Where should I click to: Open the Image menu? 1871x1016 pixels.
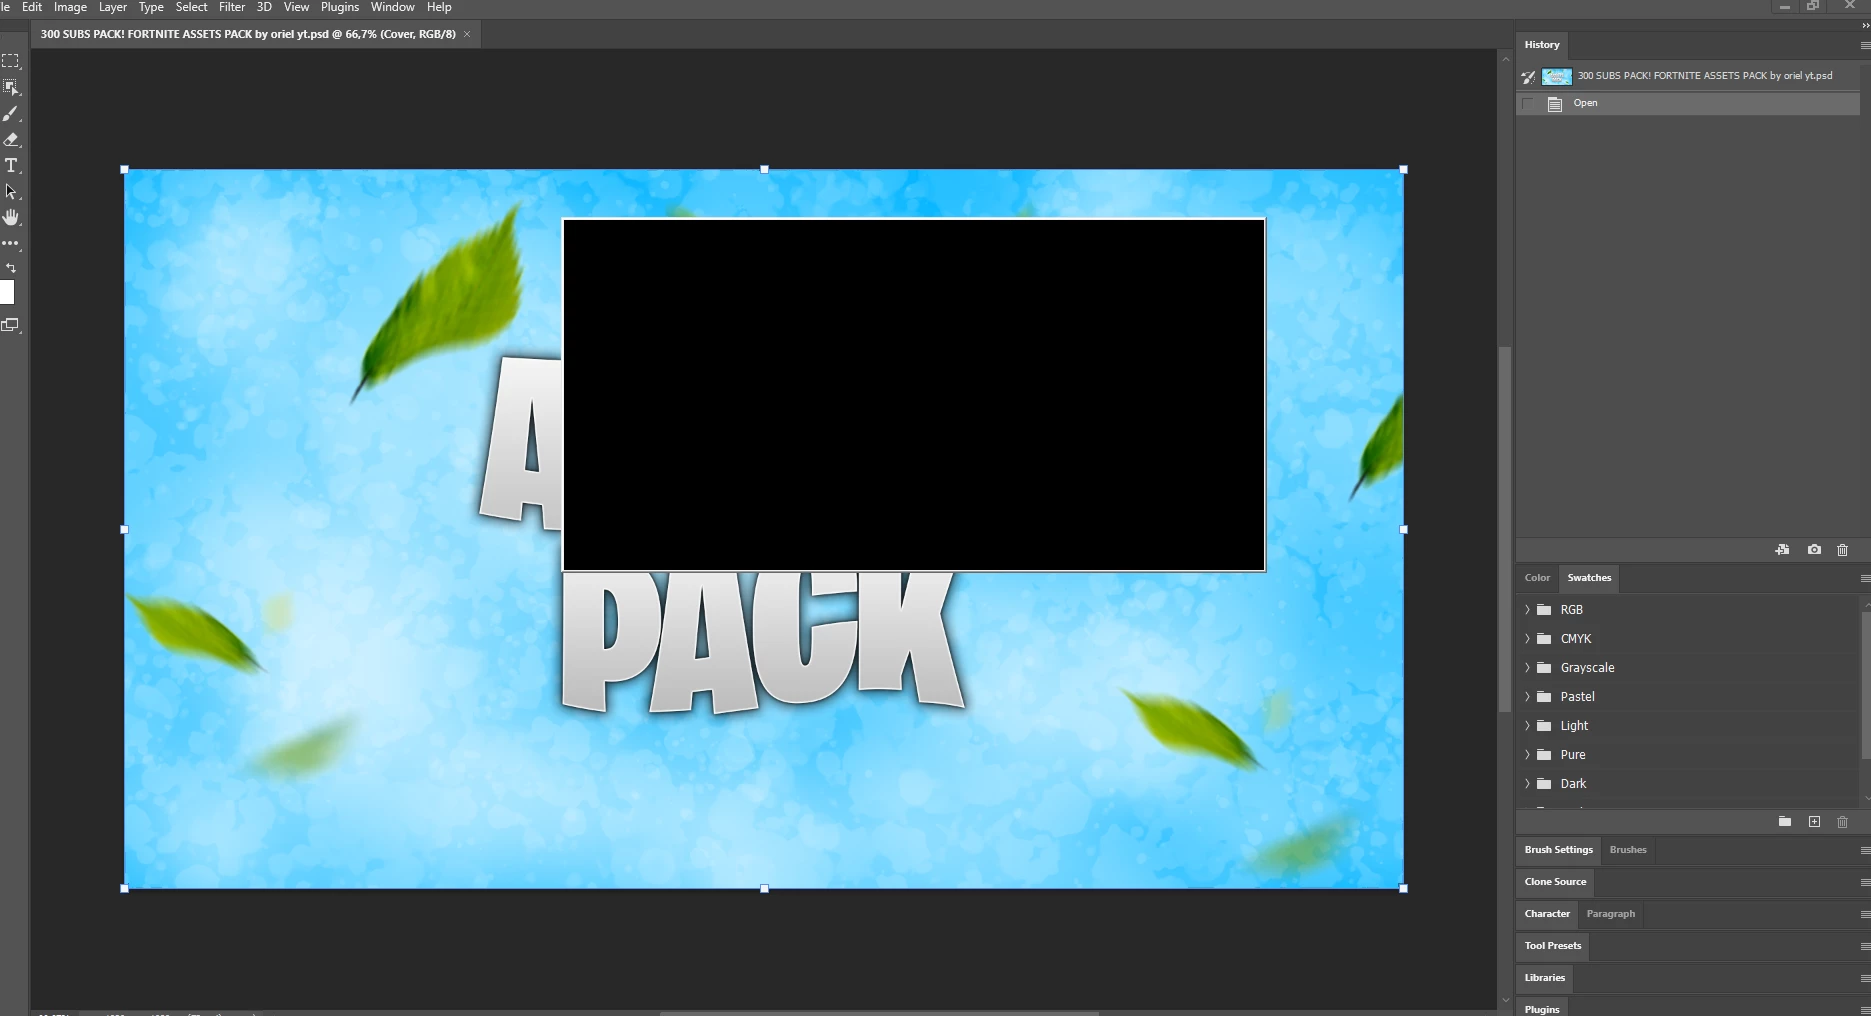pos(70,7)
